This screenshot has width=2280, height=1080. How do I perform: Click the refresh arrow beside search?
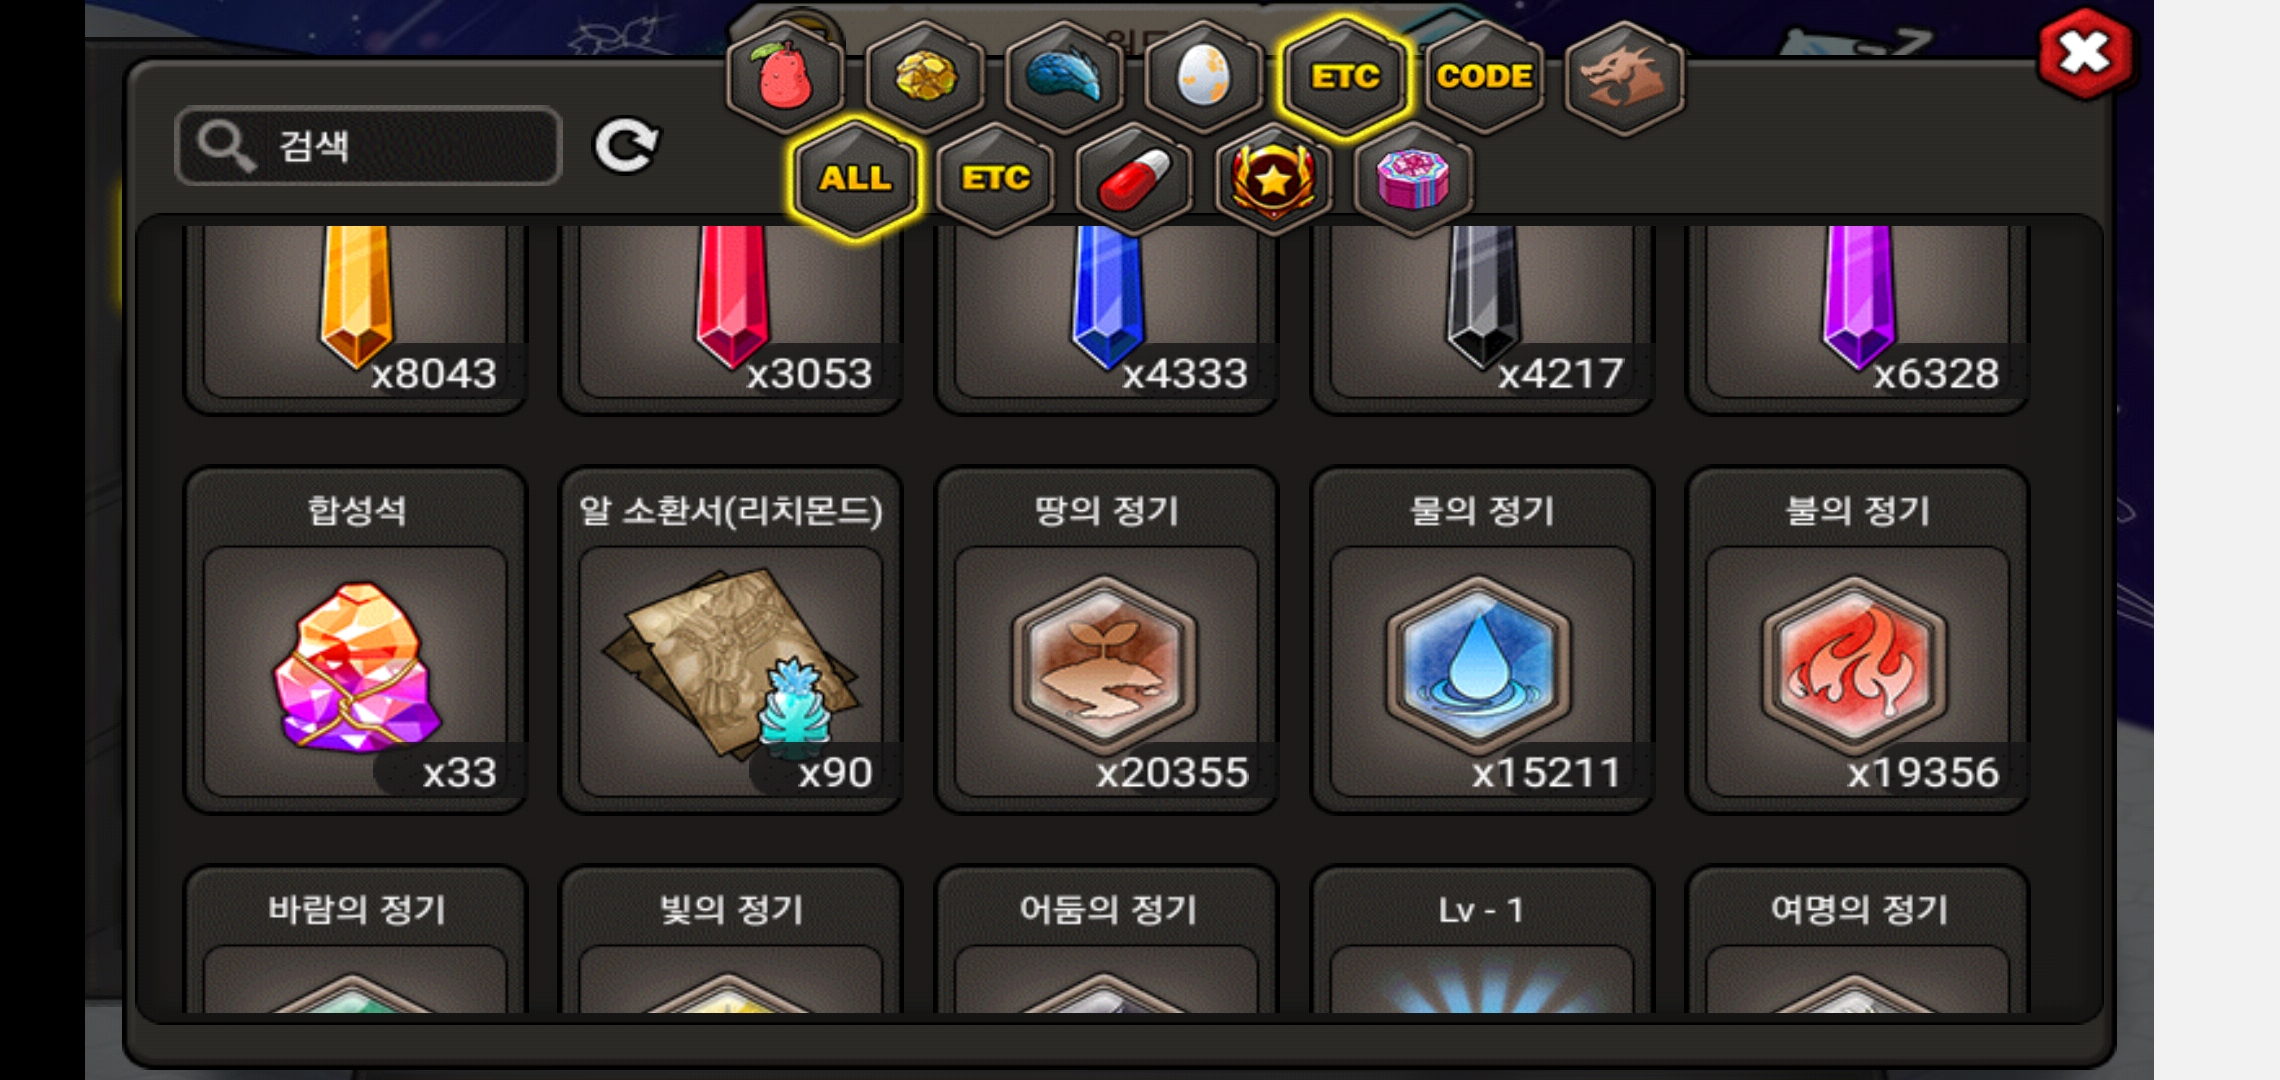tap(626, 146)
